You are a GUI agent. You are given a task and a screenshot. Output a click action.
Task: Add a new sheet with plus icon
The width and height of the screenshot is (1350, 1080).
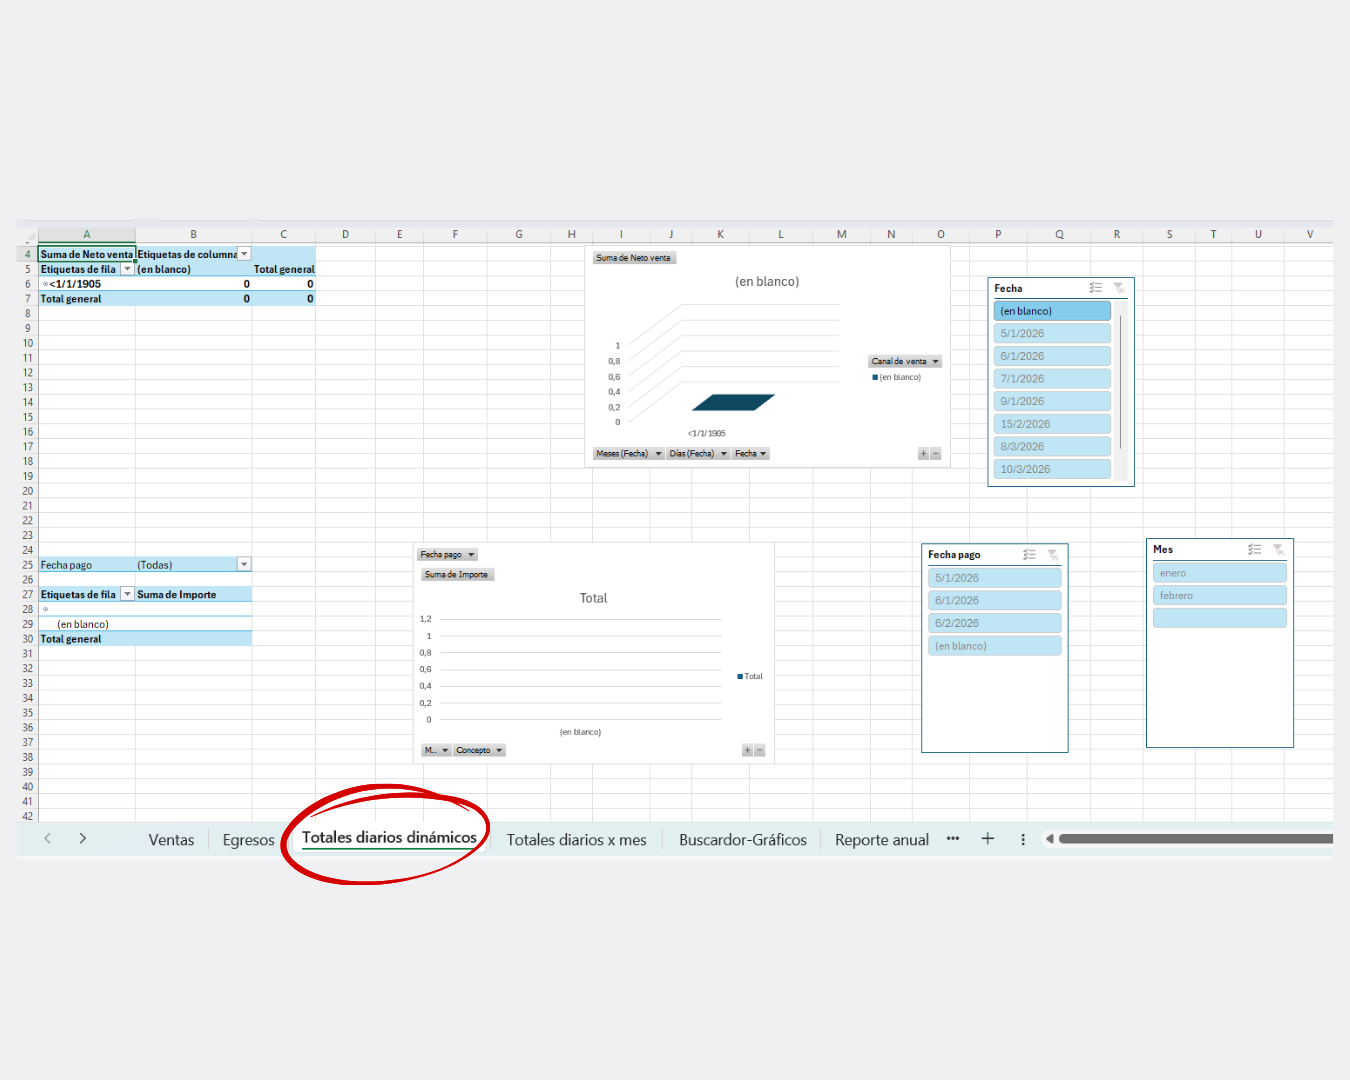click(x=987, y=839)
